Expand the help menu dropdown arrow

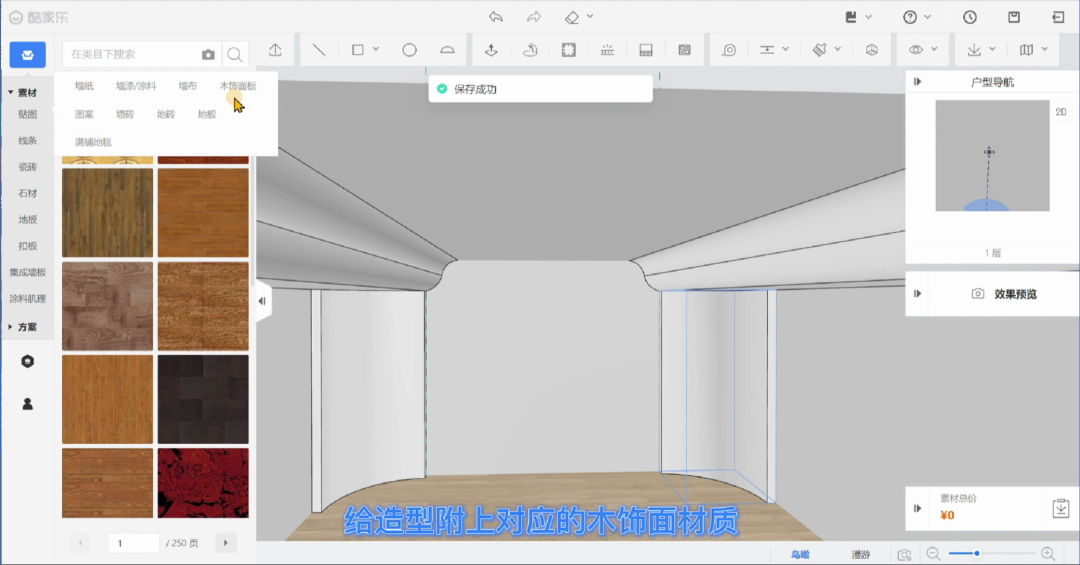(928, 17)
